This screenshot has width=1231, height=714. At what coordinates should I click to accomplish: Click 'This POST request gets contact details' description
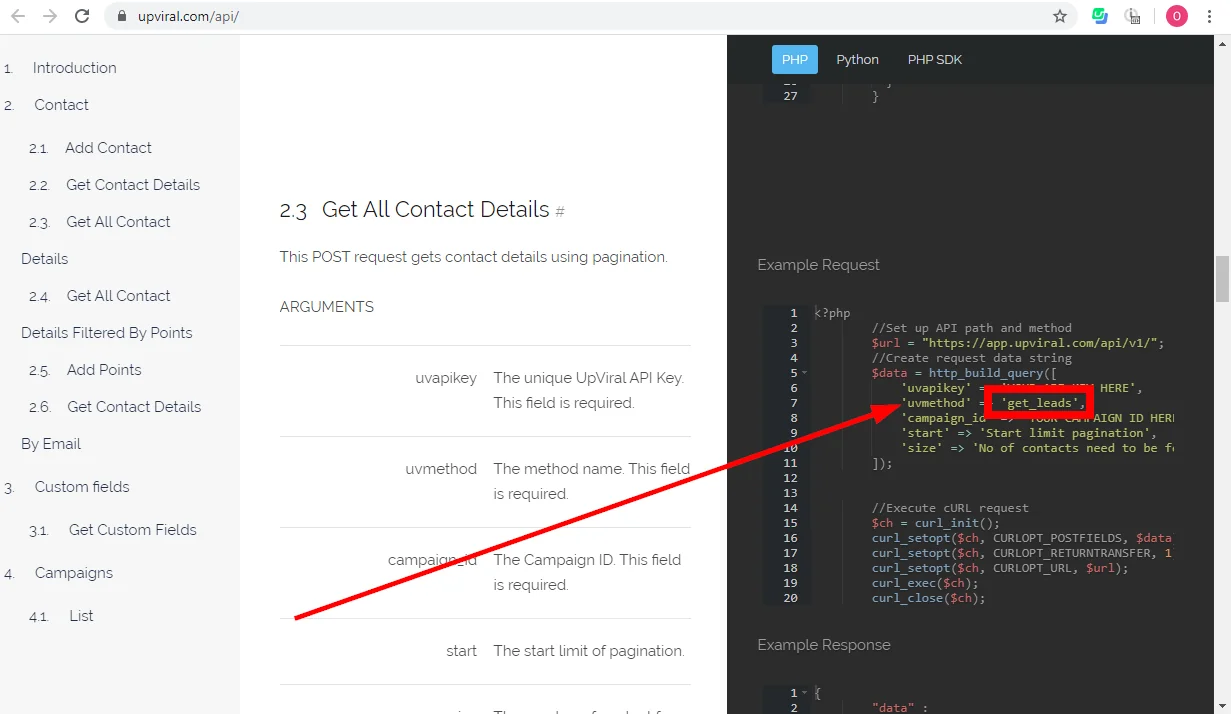473,257
